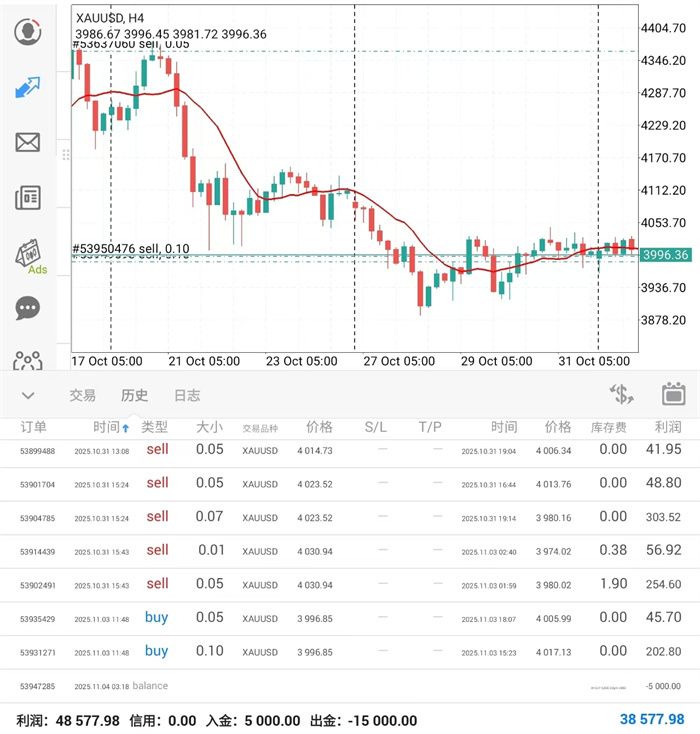The width and height of the screenshot is (700, 734).
Task: Sort by the 交易品种 column header
Action: click(260, 428)
